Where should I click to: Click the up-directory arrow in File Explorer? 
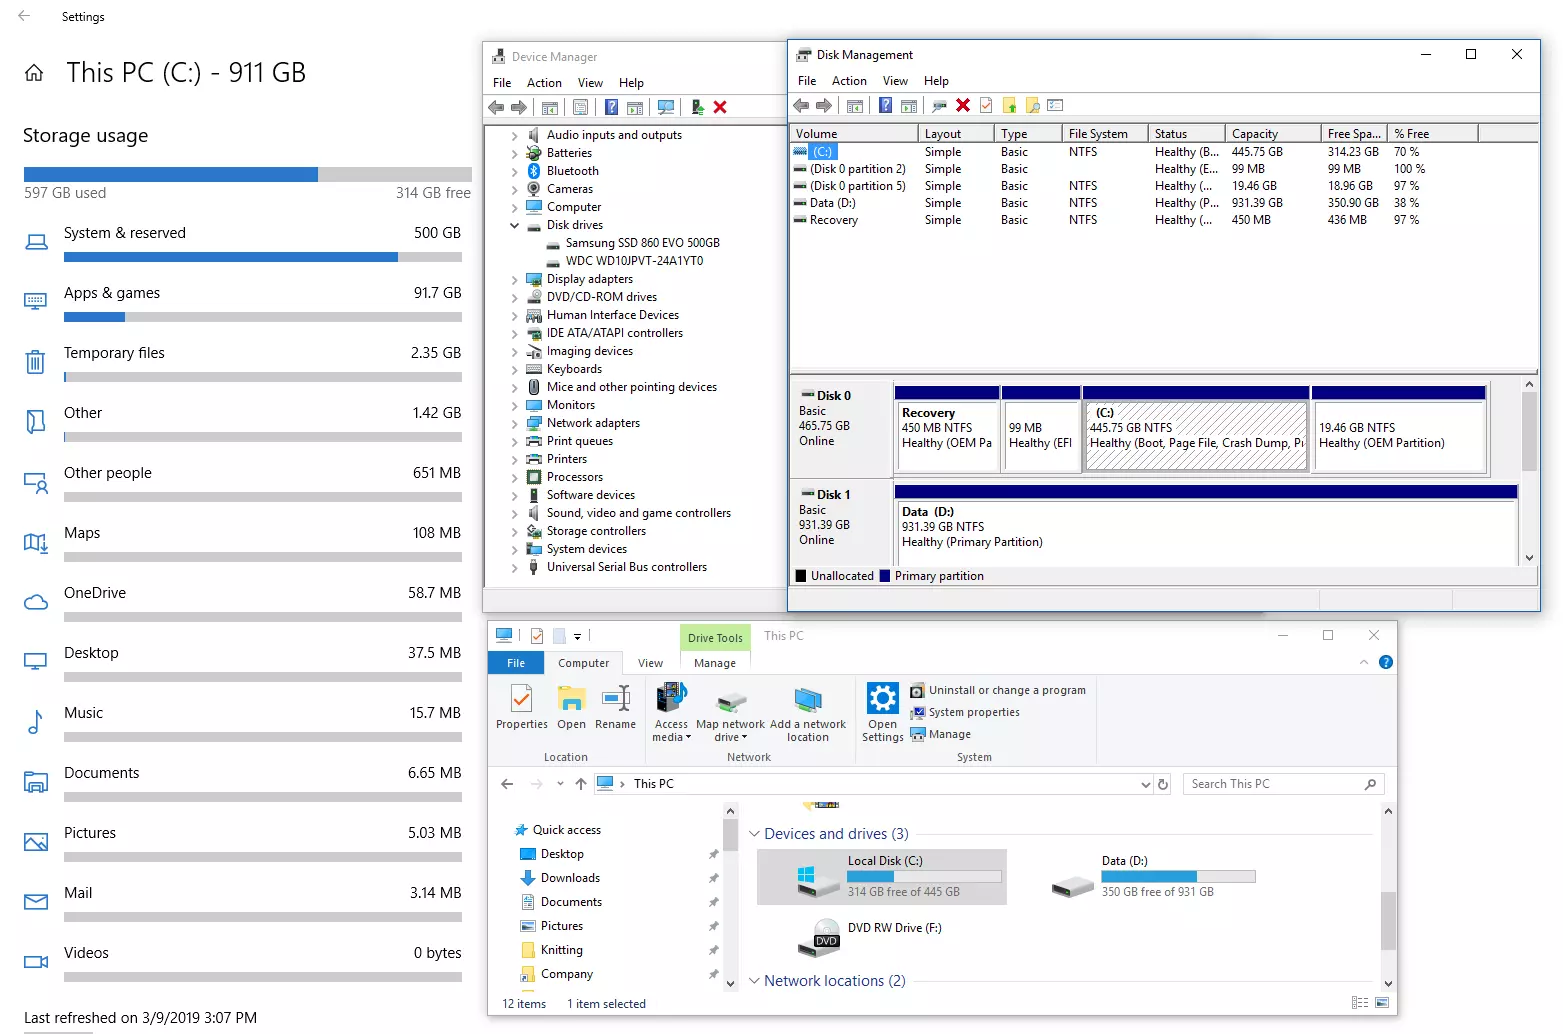pos(581,784)
